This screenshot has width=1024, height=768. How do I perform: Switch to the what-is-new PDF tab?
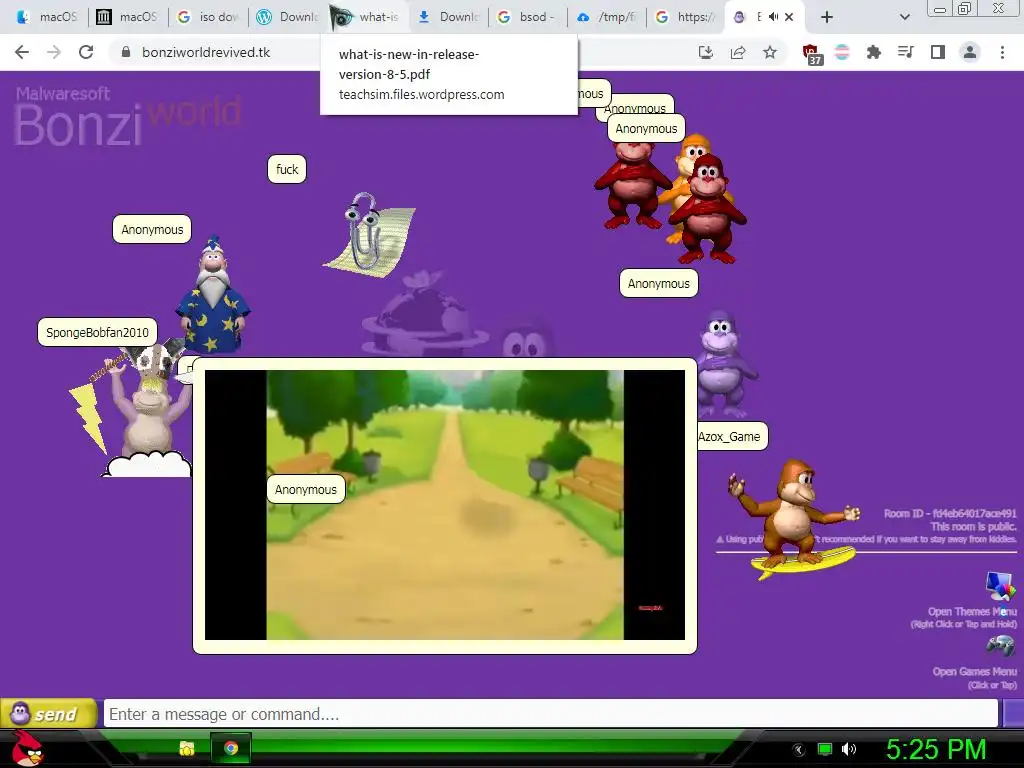368,17
